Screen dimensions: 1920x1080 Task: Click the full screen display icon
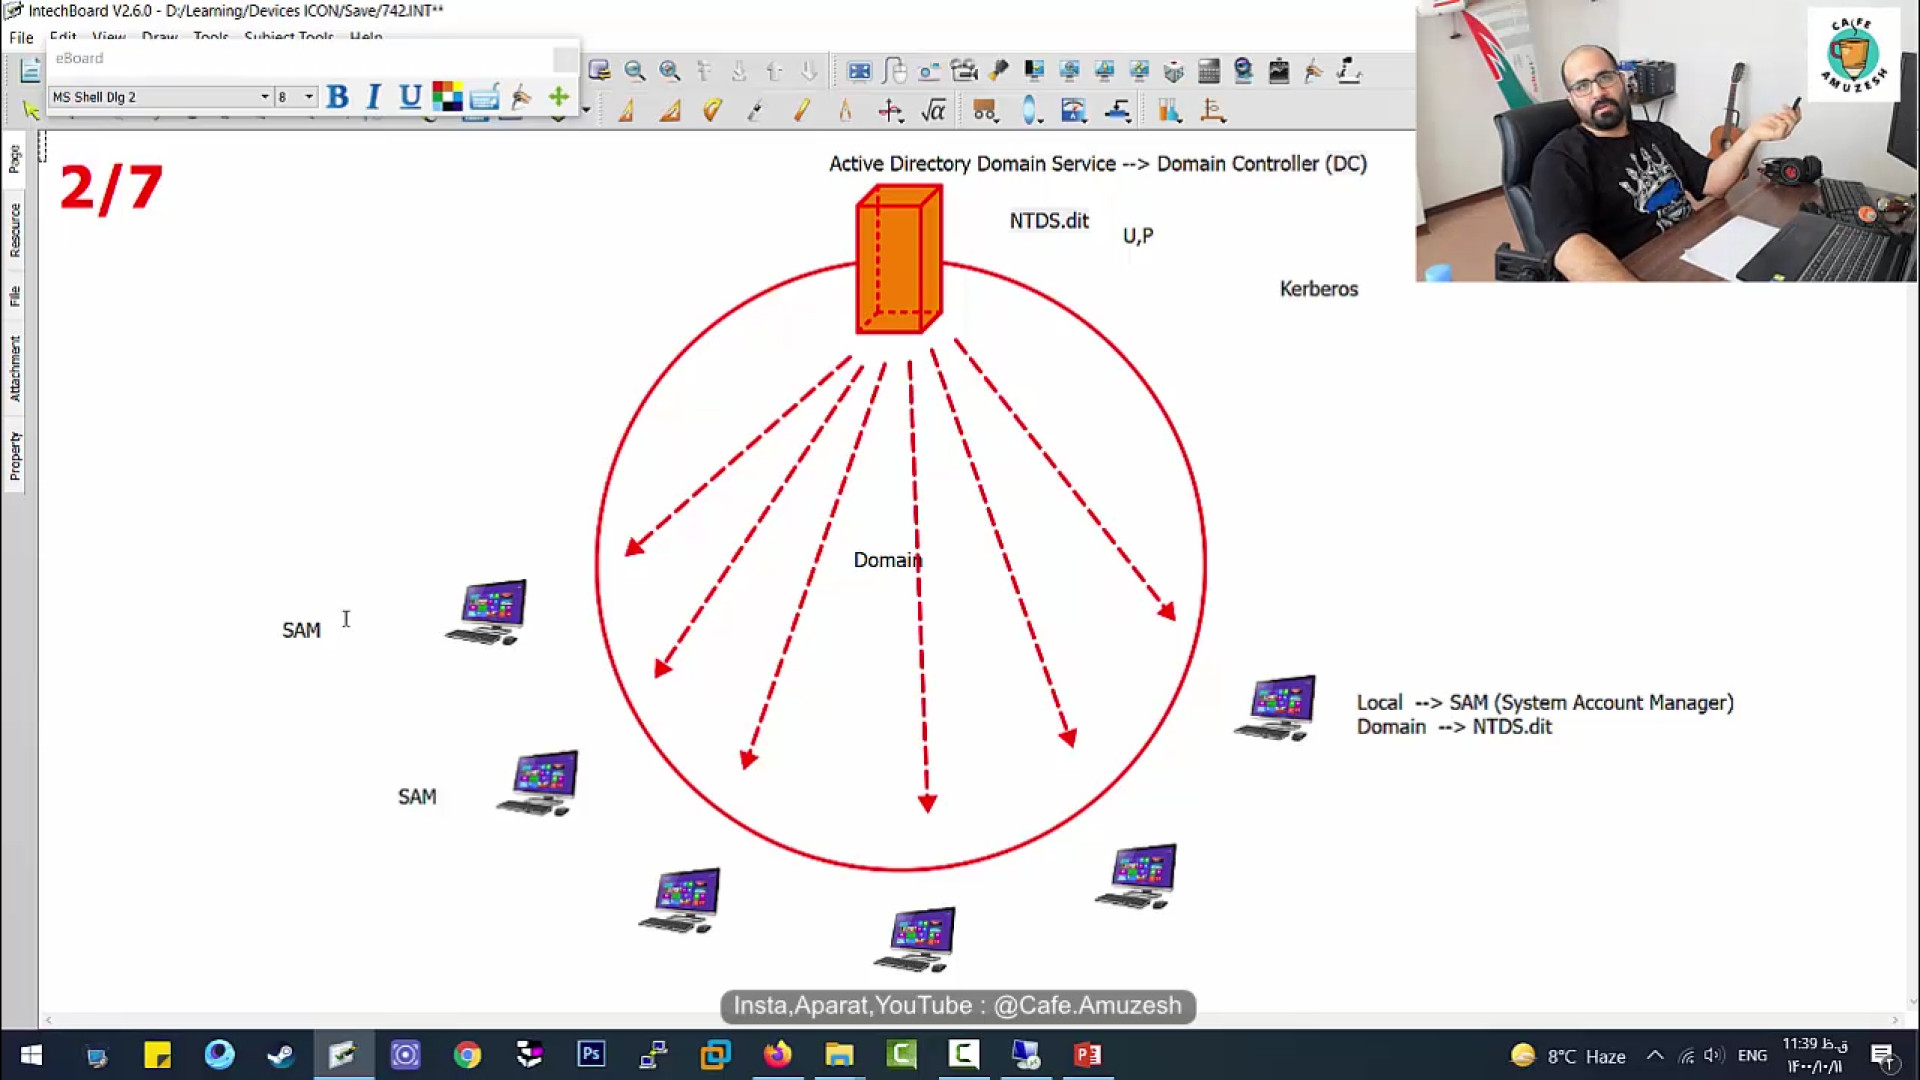tap(859, 70)
